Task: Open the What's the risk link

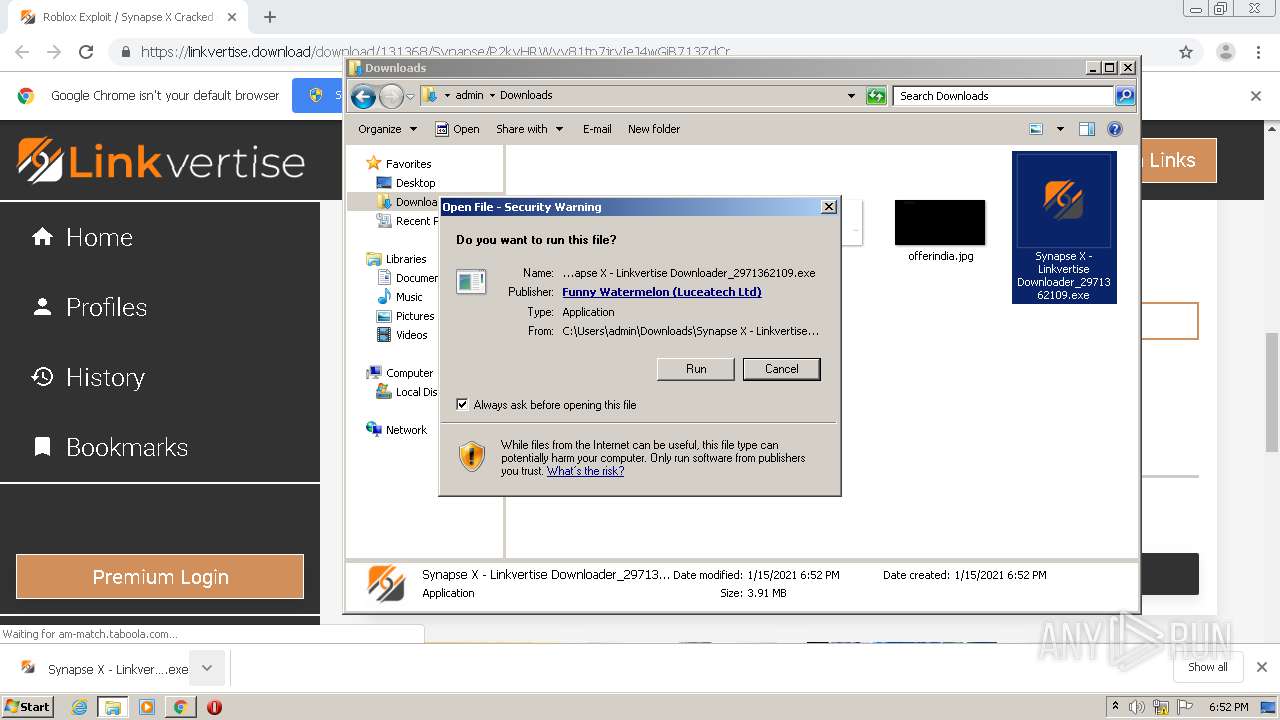Action: [x=585, y=471]
